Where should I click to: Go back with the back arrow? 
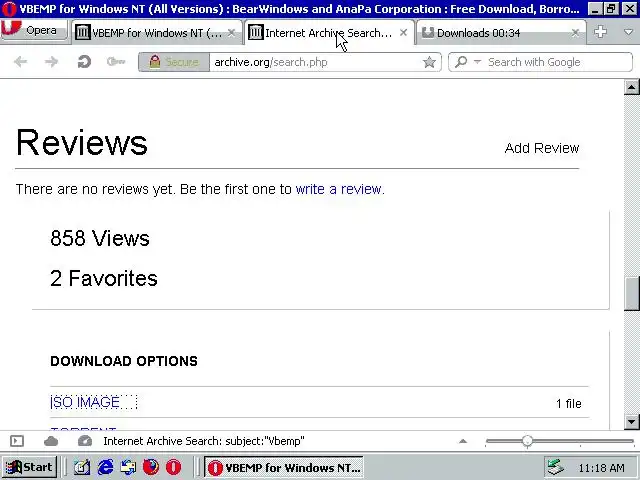pyautogui.click(x=20, y=62)
